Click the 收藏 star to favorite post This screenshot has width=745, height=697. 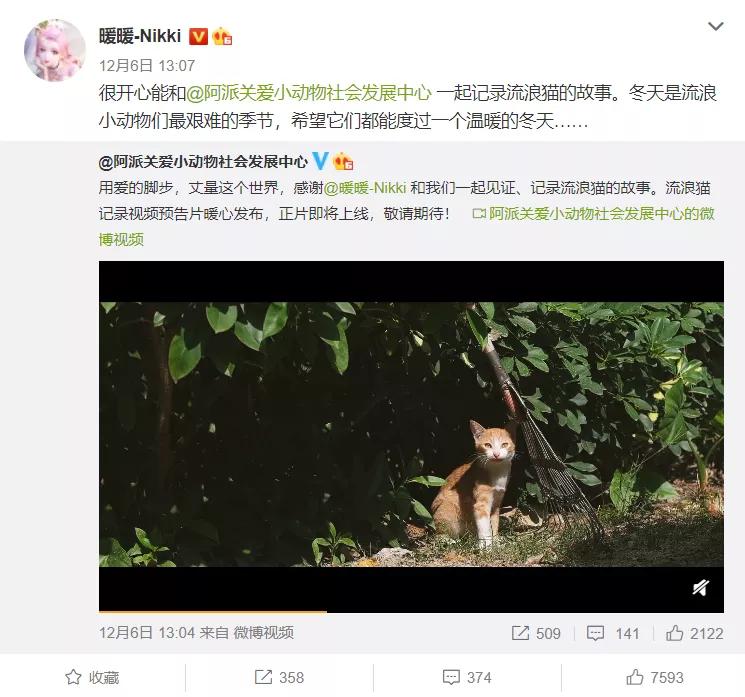click(x=92, y=677)
